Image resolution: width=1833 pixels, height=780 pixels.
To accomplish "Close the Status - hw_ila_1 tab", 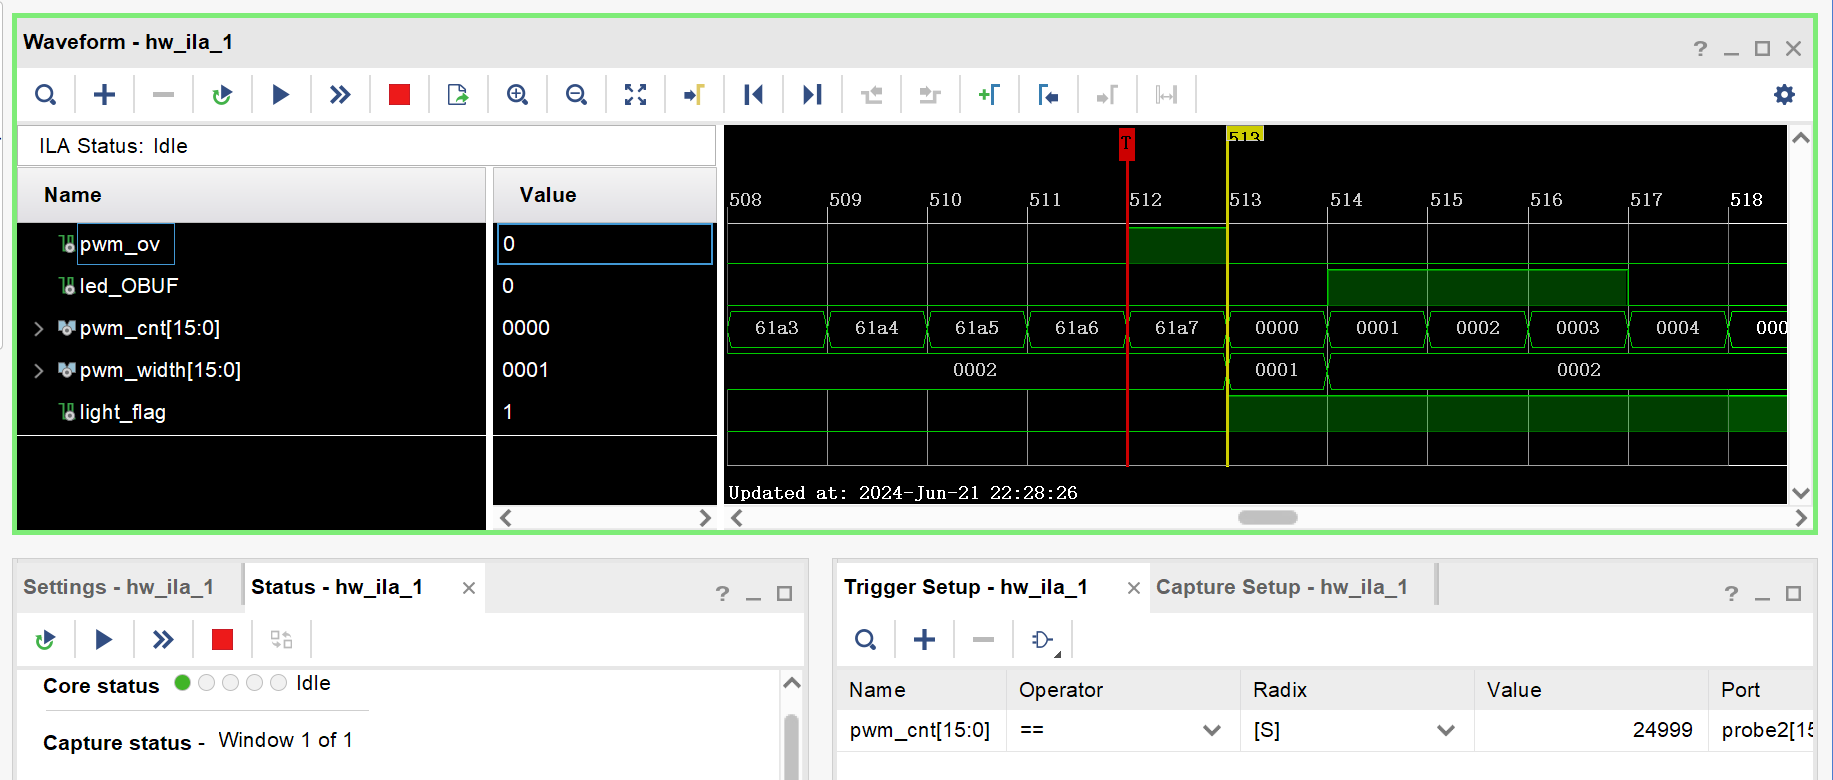I will [x=468, y=588].
